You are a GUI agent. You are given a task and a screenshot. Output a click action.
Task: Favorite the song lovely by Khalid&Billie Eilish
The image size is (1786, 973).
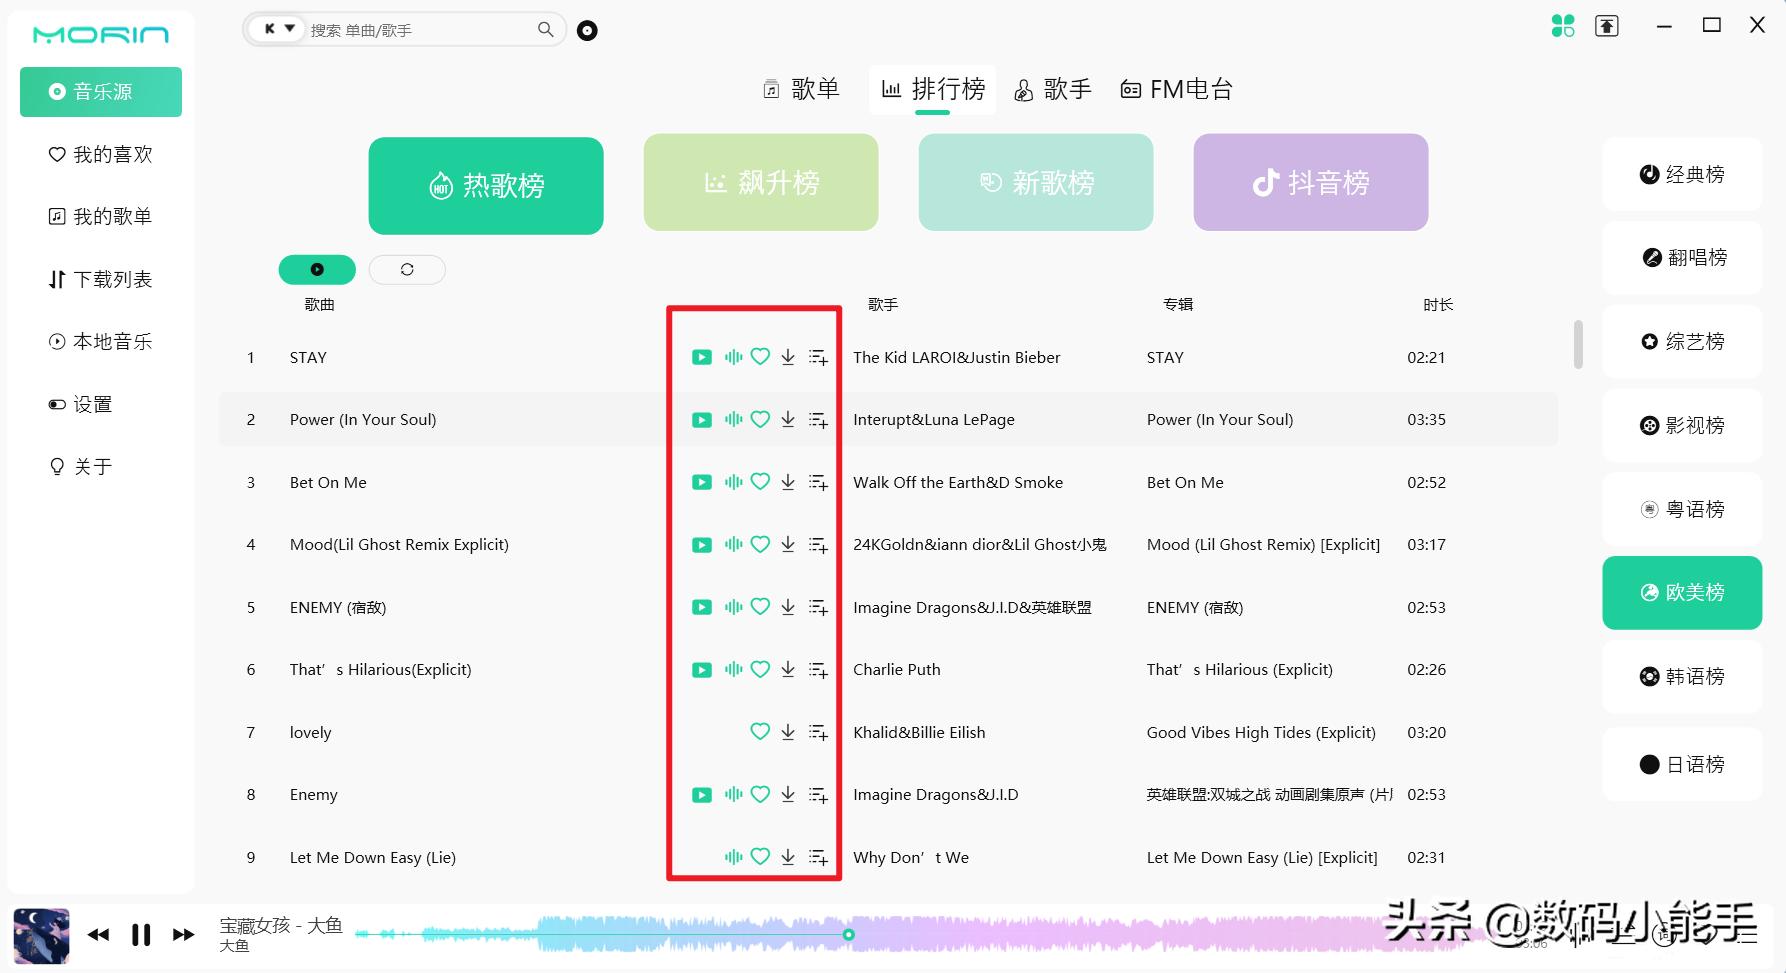pos(760,732)
